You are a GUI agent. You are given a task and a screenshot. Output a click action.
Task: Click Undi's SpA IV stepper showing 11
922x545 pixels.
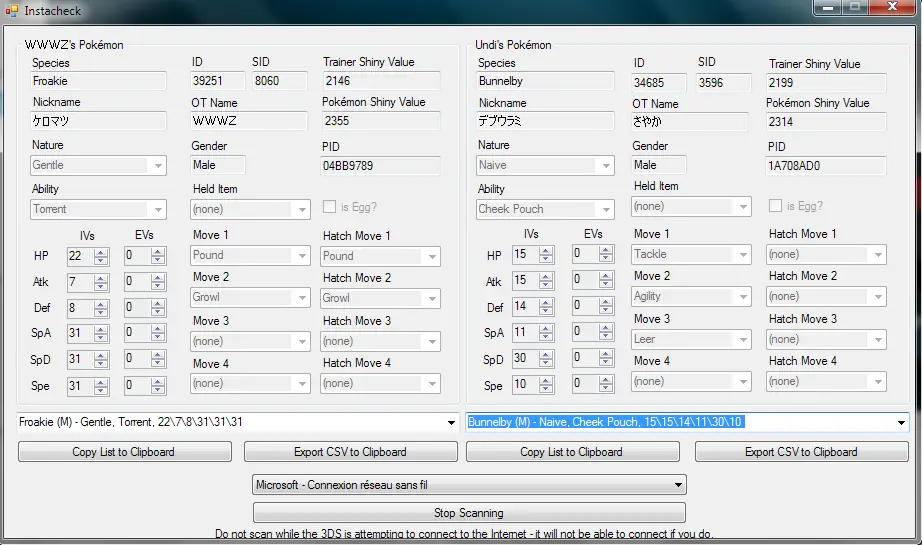point(533,332)
